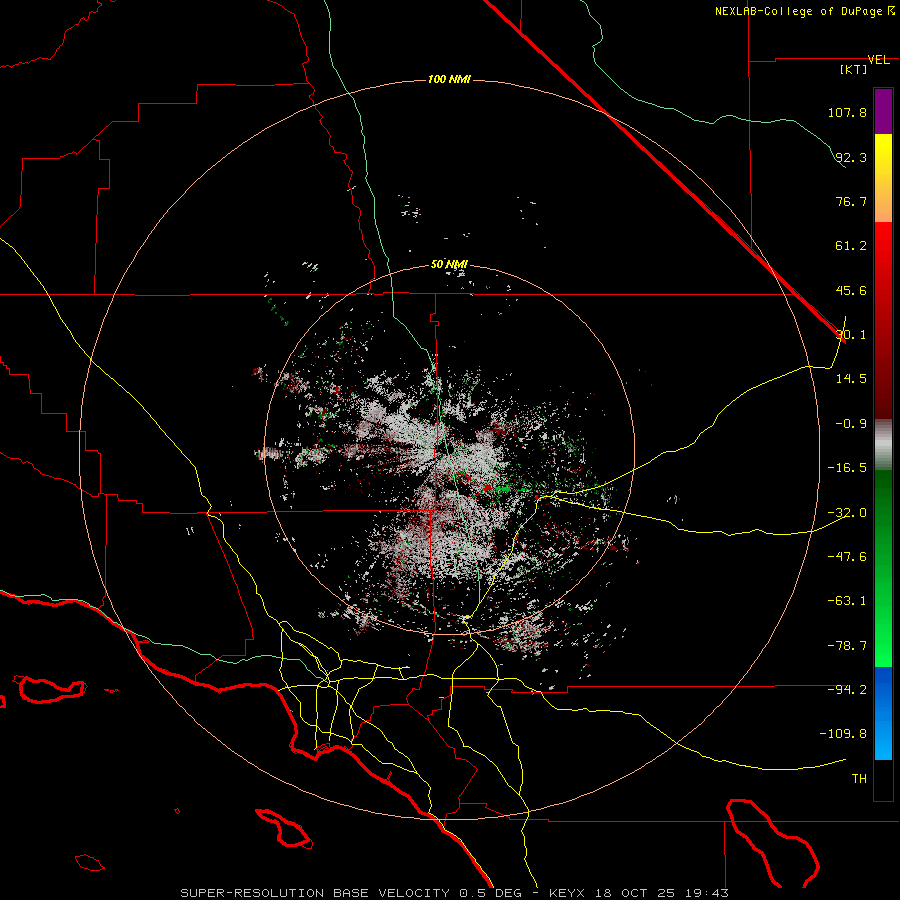
Task: Click the 100 NMI range ring label
Action: pyautogui.click(x=449, y=79)
